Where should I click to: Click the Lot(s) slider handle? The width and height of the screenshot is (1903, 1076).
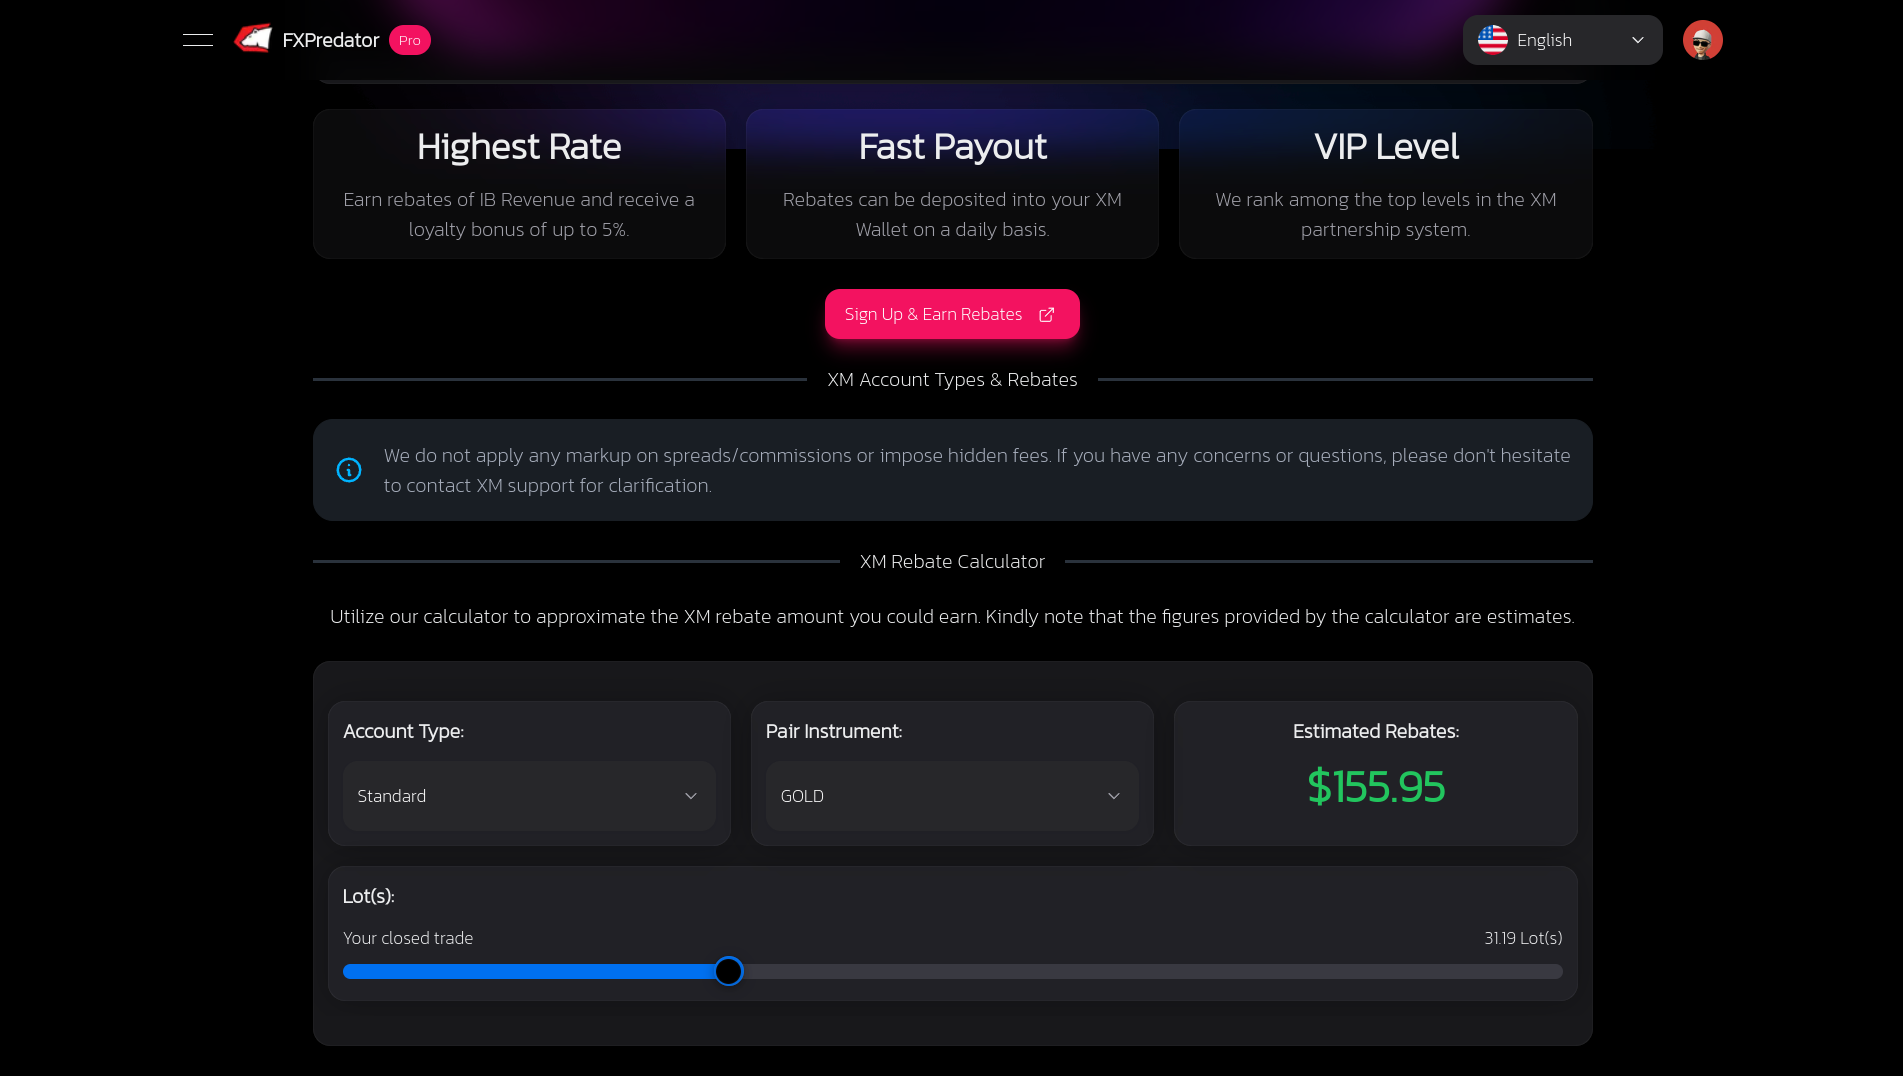pos(729,971)
